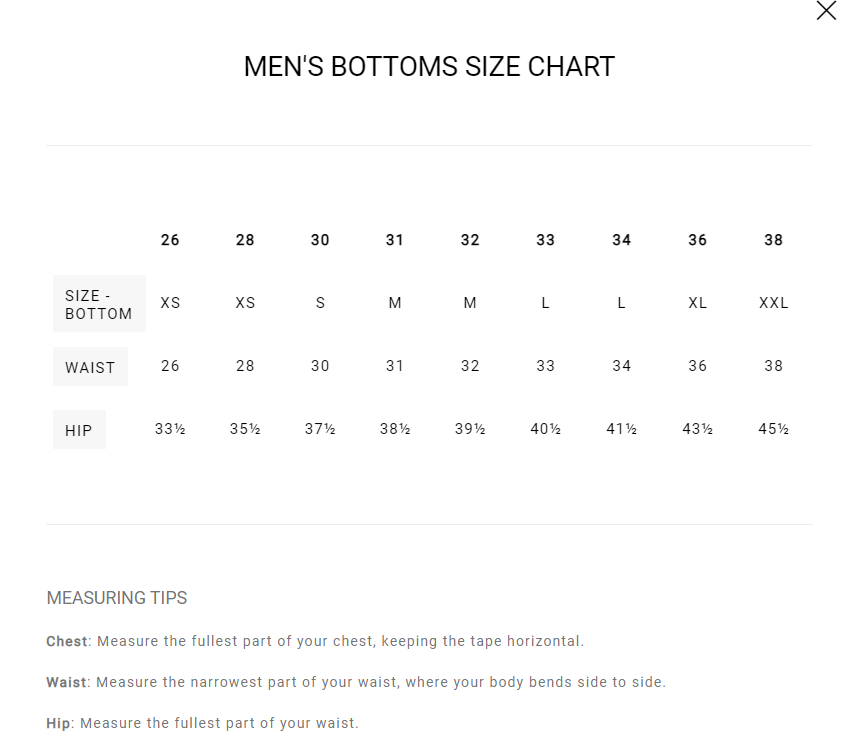Click column header 38
The width and height of the screenshot is (858, 756).
point(773,240)
